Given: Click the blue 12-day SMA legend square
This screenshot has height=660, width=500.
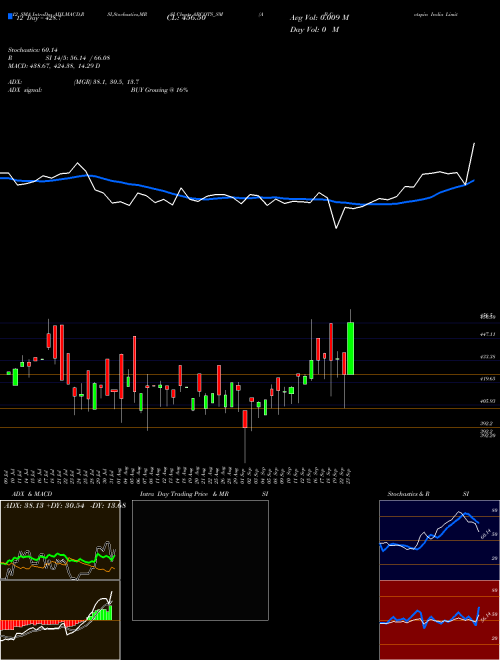Looking at the screenshot, I should [10, 16].
